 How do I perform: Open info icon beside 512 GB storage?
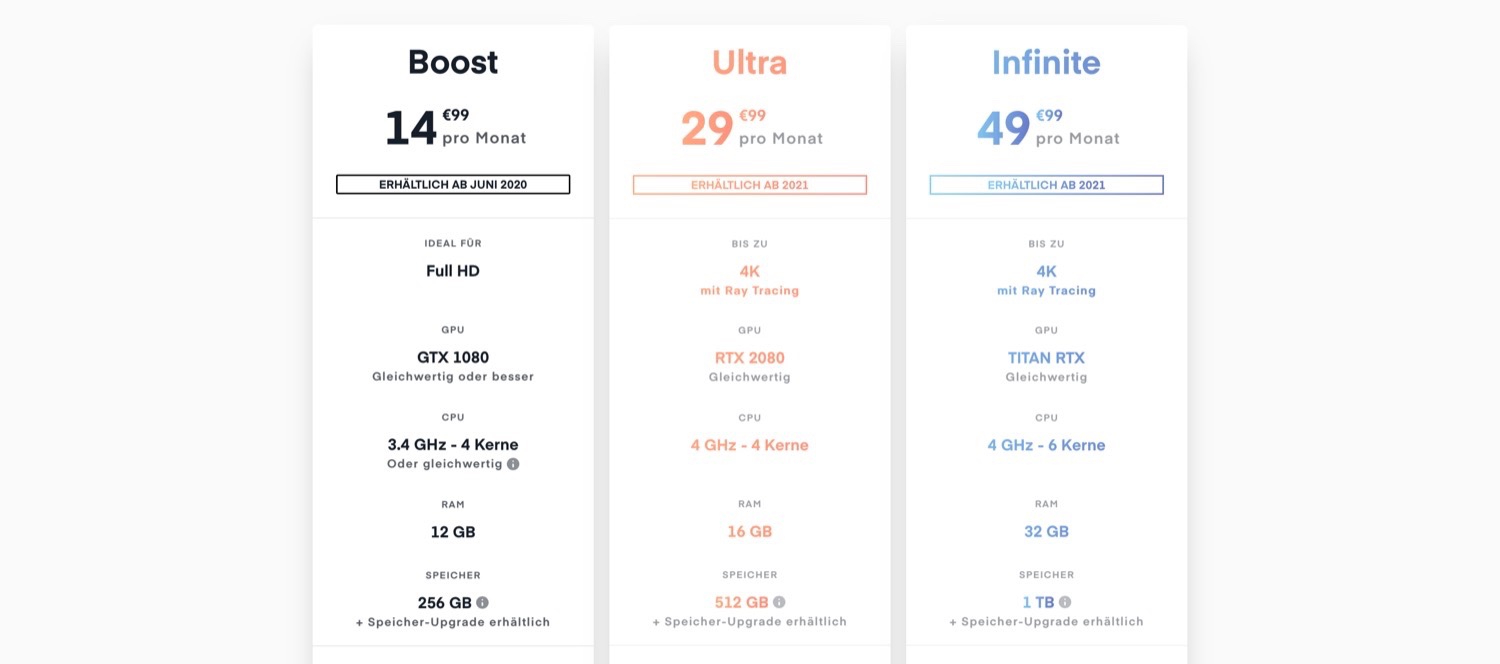[779, 602]
